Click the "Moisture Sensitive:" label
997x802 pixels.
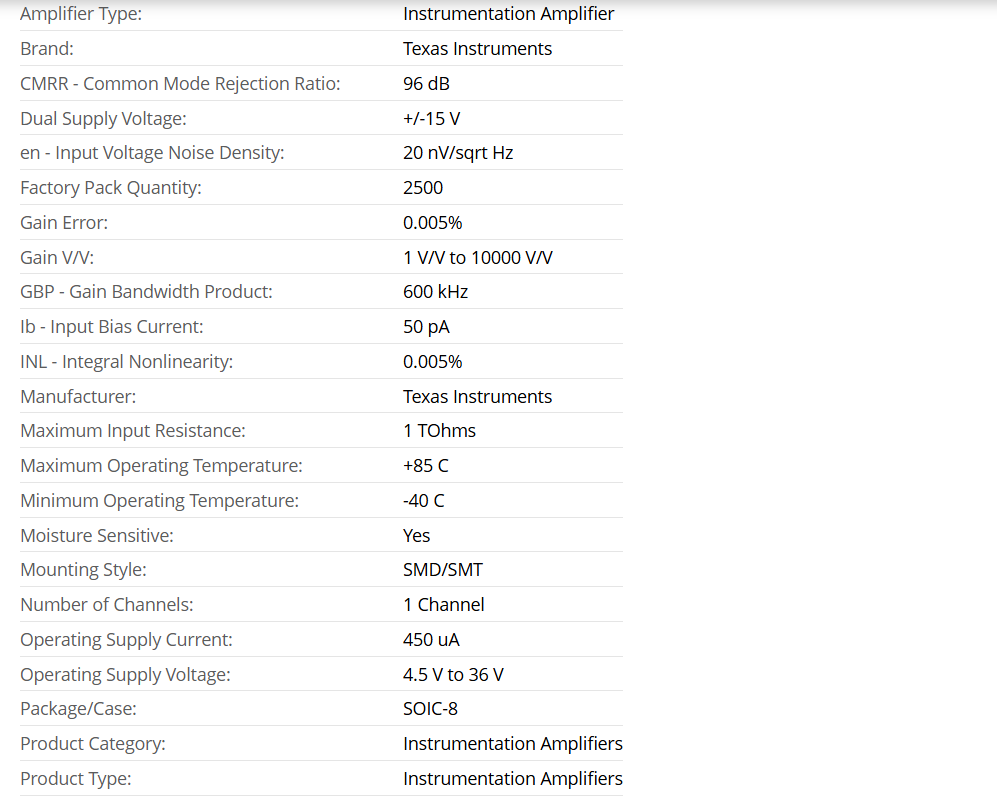tap(97, 536)
